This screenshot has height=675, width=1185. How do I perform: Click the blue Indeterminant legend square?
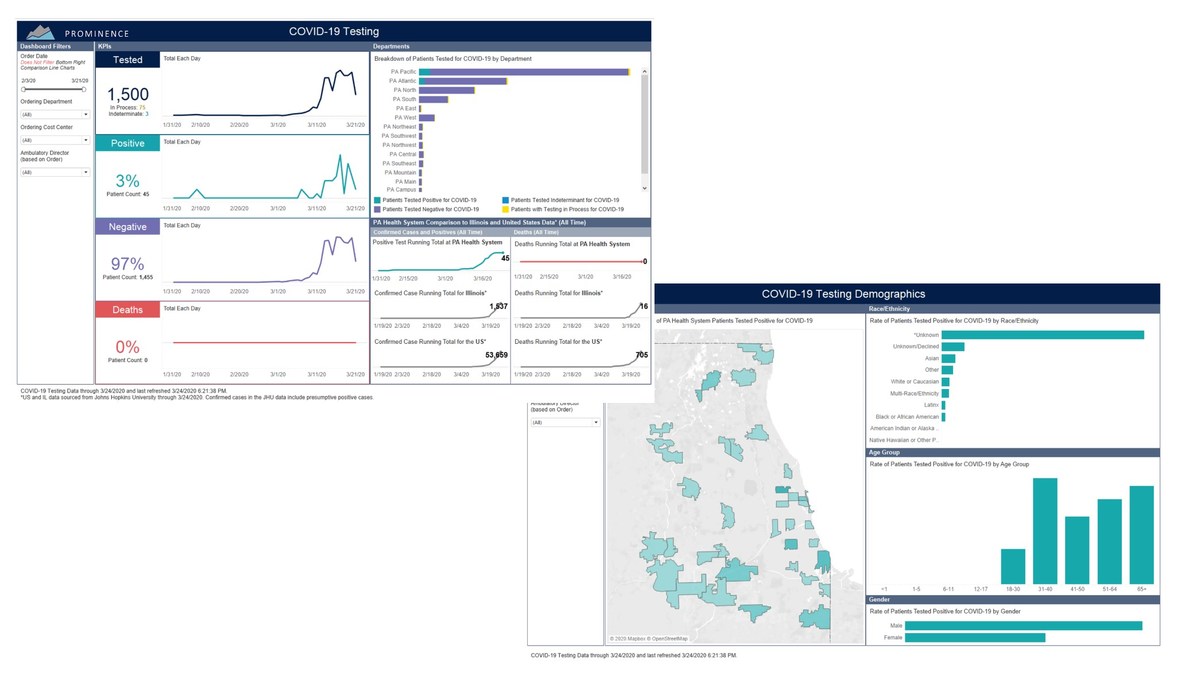[506, 200]
